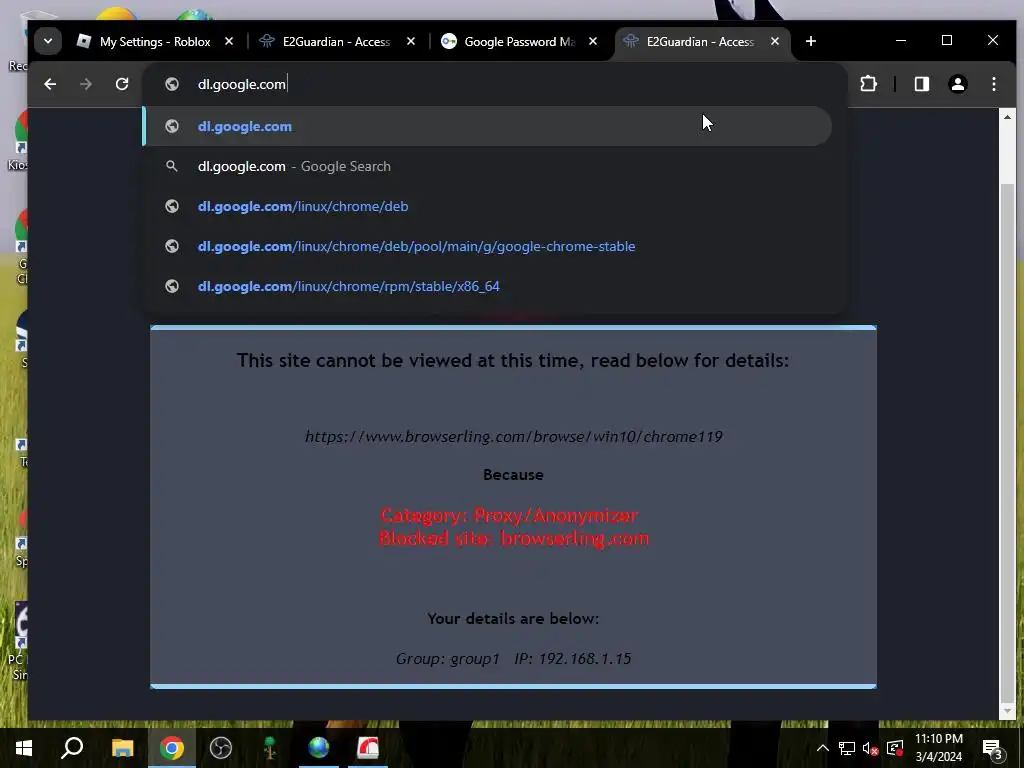This screenshot has height=768, width=1024.
Task: Open the red-and-white icon app in taskbar
Action: 368,748
